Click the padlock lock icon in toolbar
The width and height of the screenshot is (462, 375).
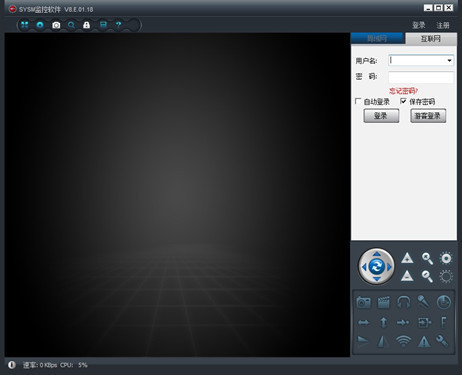pos(86,25)
